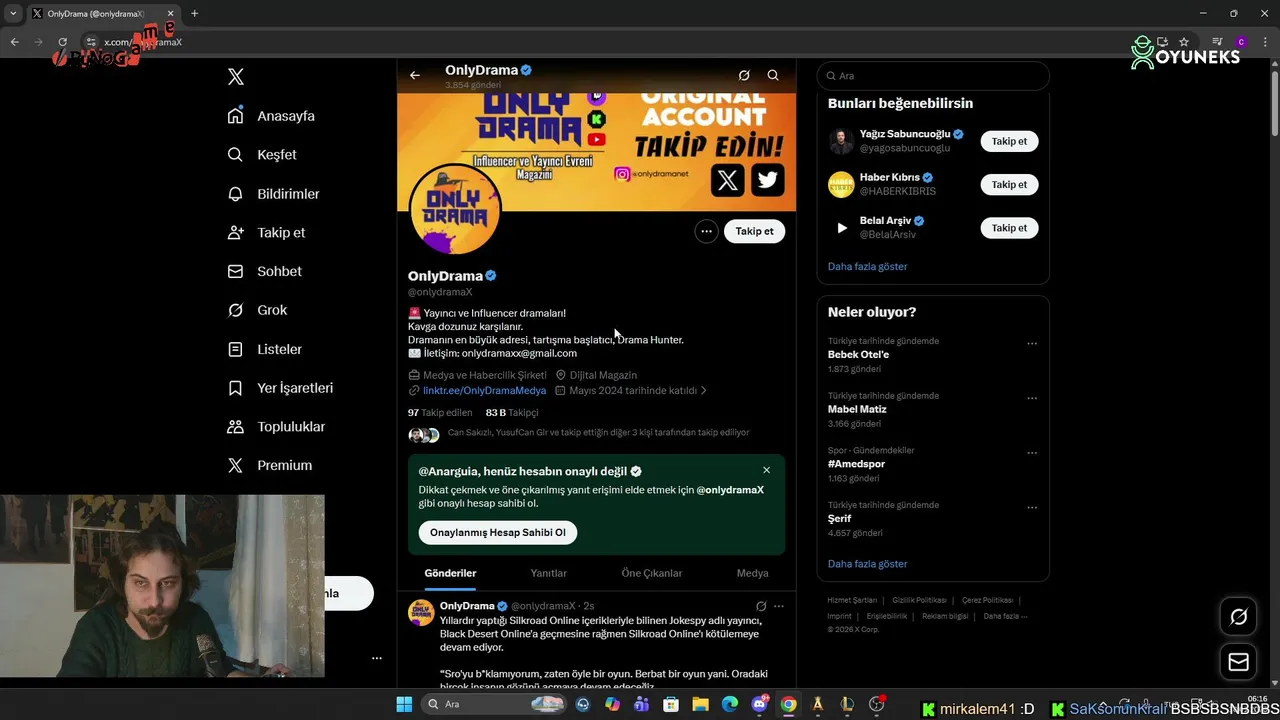View 97 Takip edilen following list
The height and width of the screenshot is (720, 1280).
440,413
